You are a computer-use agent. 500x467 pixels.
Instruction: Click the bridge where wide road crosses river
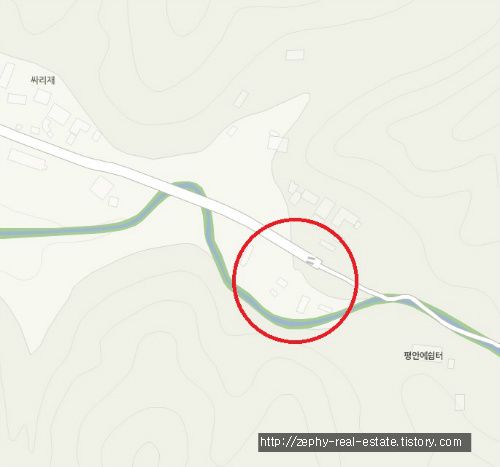click(x=182, y=191)
